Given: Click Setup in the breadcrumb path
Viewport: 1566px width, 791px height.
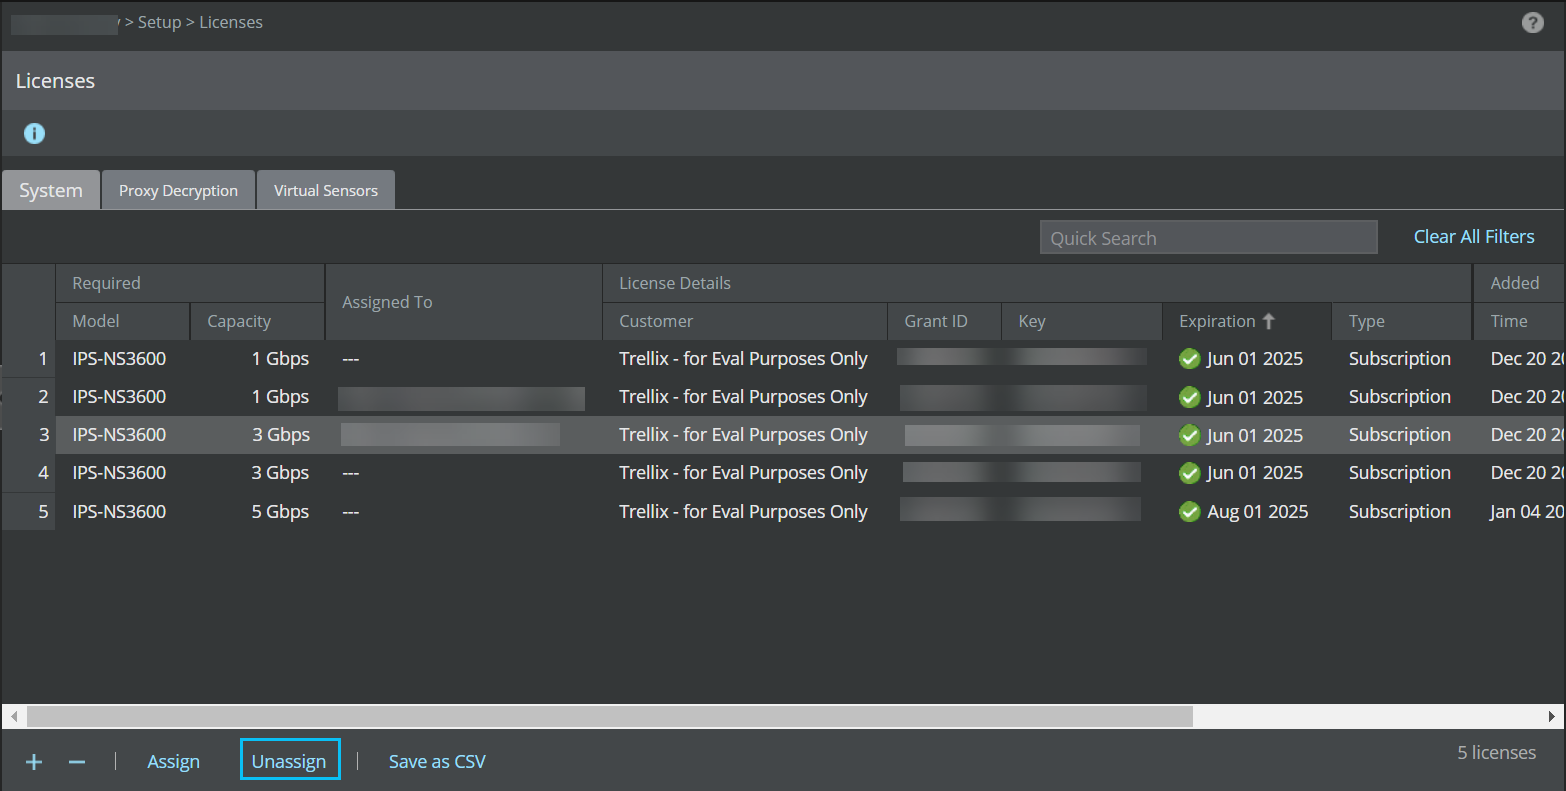Looking at the screenshot, I should pyautogui.click(x=160, y=22).
